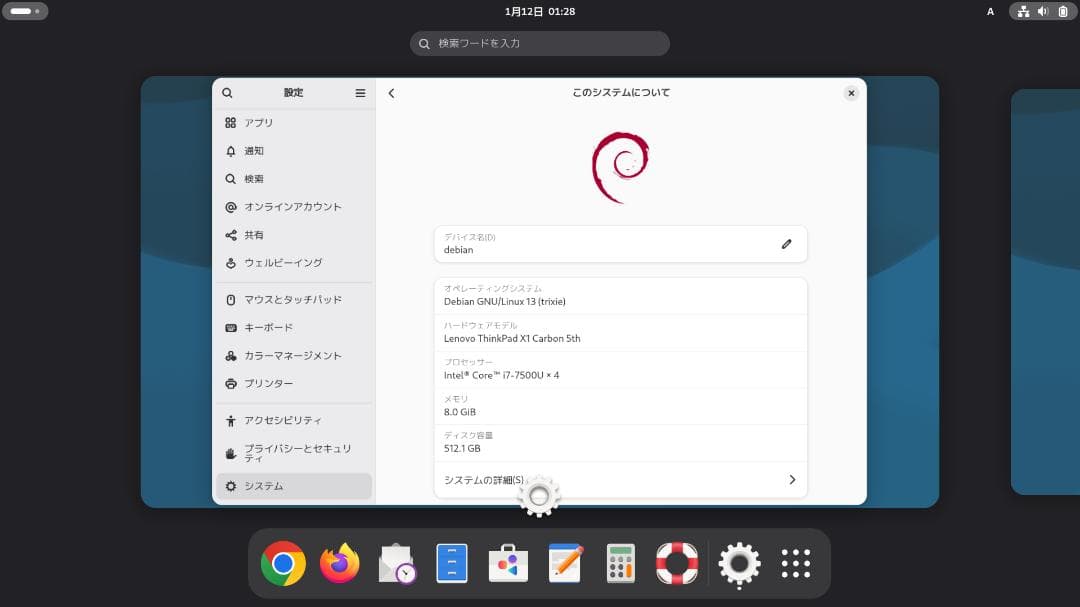Click the network icon in the top bar
This screenshot has width=1080, height=607.
pyautogui.click(x=1022, y=11)
